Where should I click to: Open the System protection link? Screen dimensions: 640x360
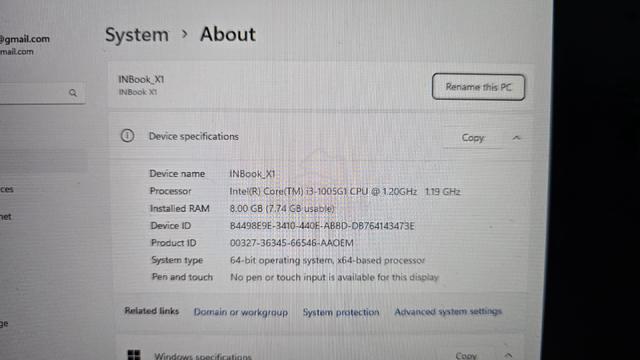coord(341,312)
